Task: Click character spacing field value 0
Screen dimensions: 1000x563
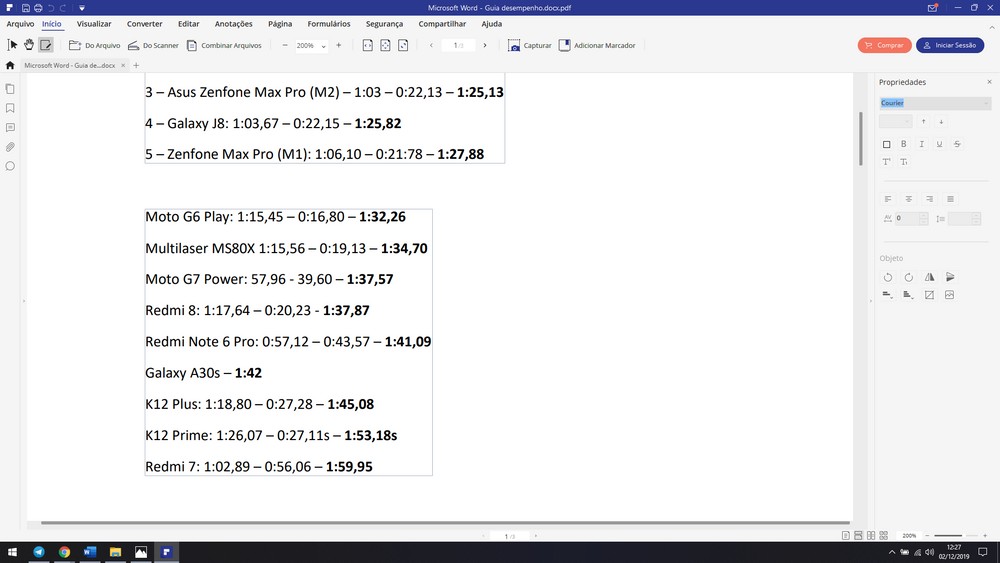Action: coord(906,218)
